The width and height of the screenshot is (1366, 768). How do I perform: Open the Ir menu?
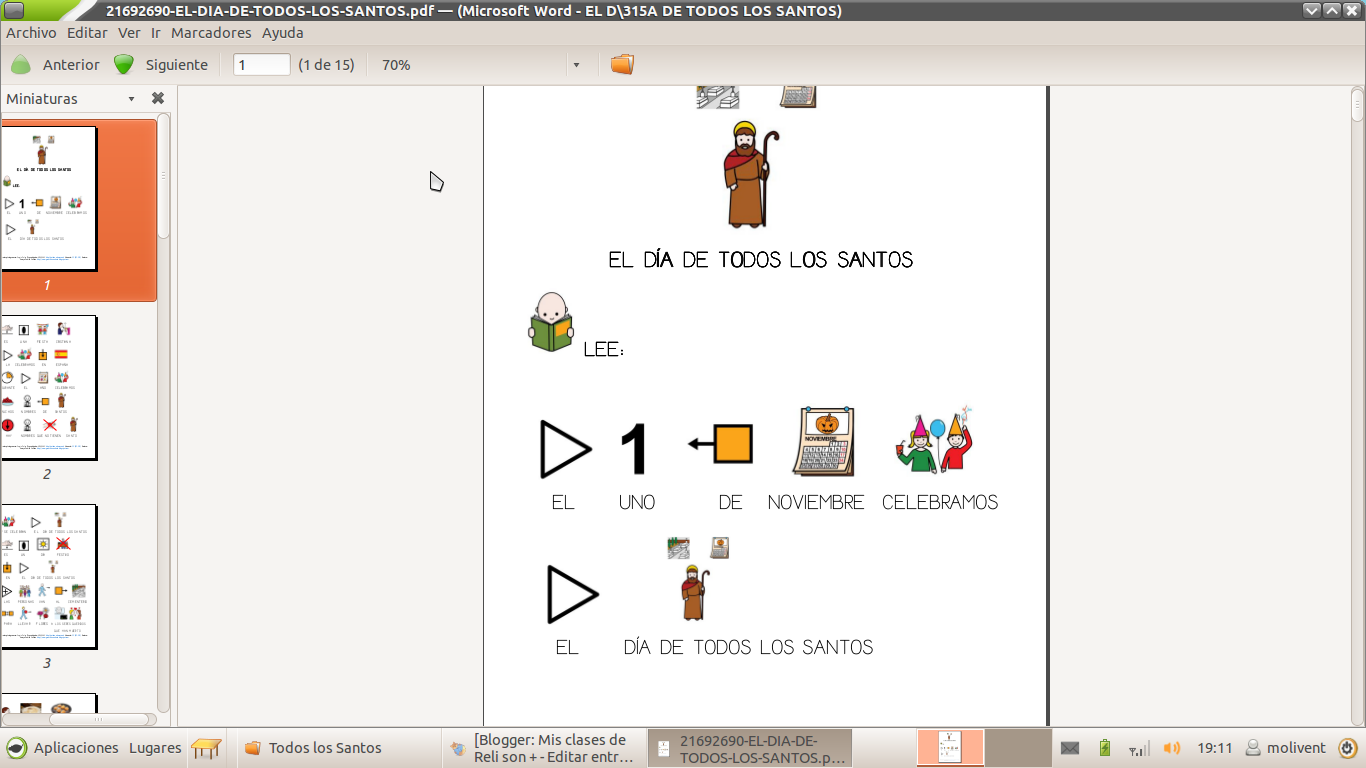(x=156, y=32)
